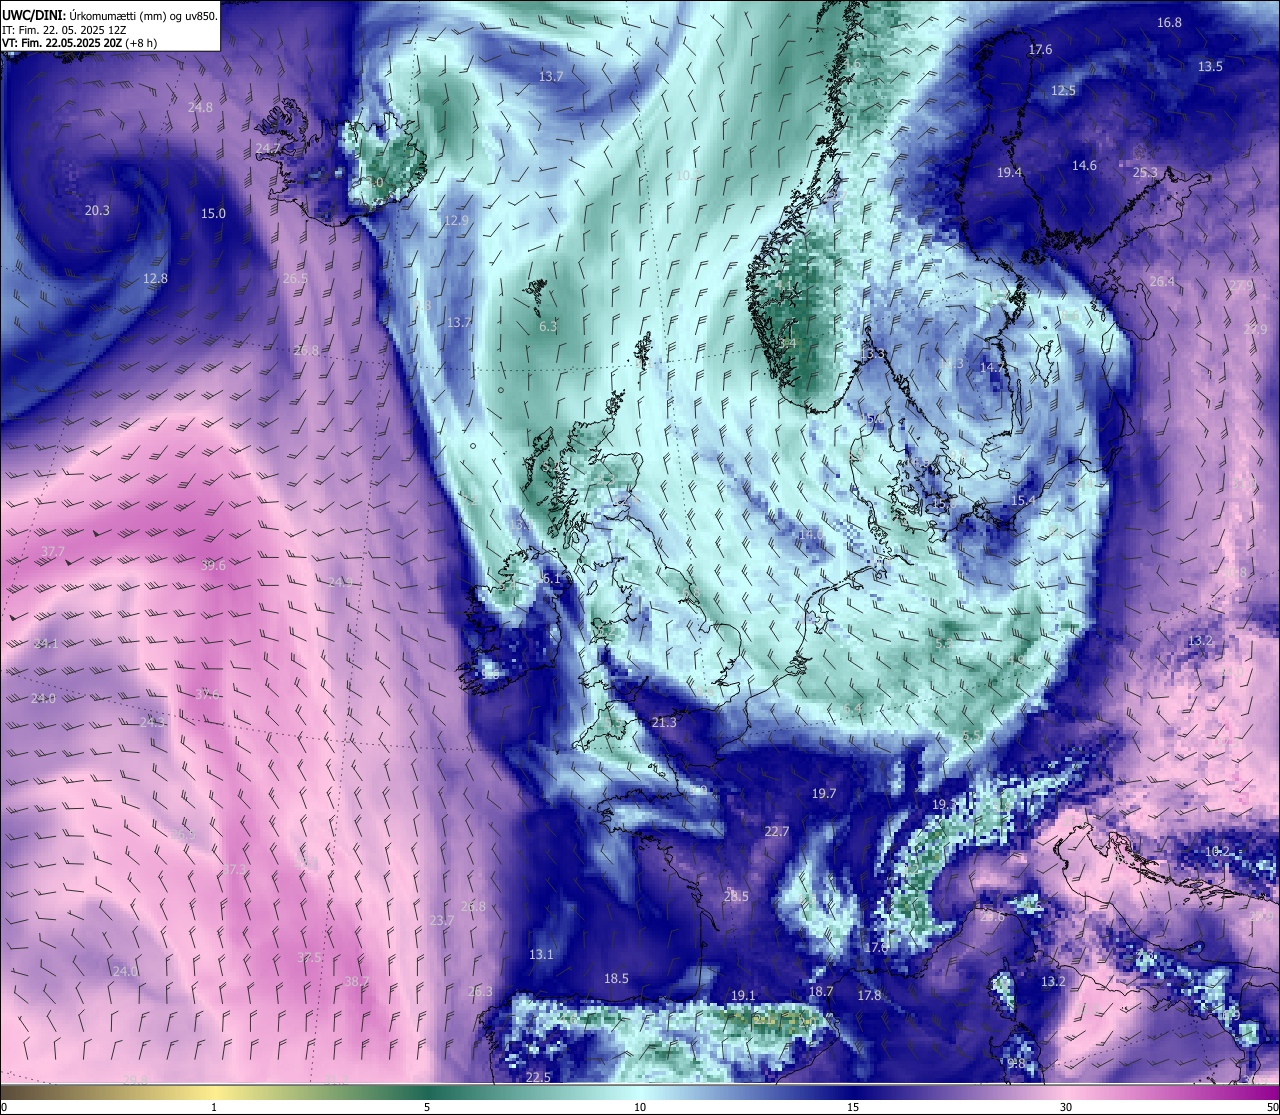Click the 22.7 value over France
Image resolution: width=1280 pixels, height=1115 pixels.
777,832
